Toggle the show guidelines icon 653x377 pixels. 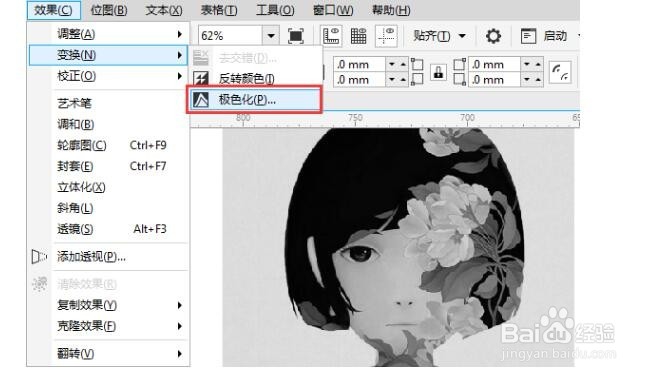tap(386, 36)
